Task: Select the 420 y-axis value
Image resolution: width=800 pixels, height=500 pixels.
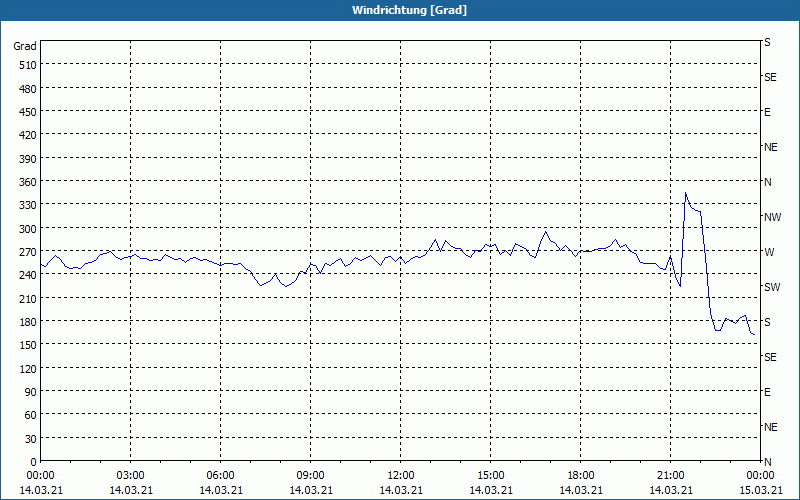Action: point(28,135)
